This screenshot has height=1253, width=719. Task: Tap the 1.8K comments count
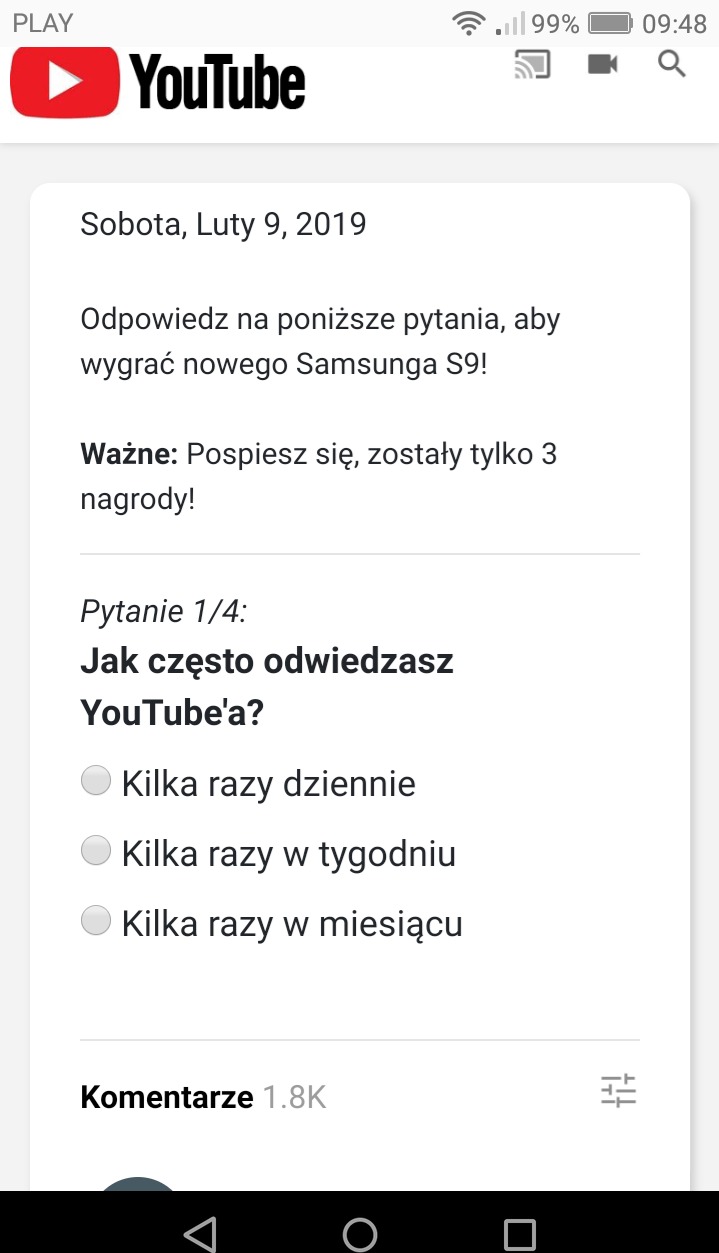tap(294, 1097)
